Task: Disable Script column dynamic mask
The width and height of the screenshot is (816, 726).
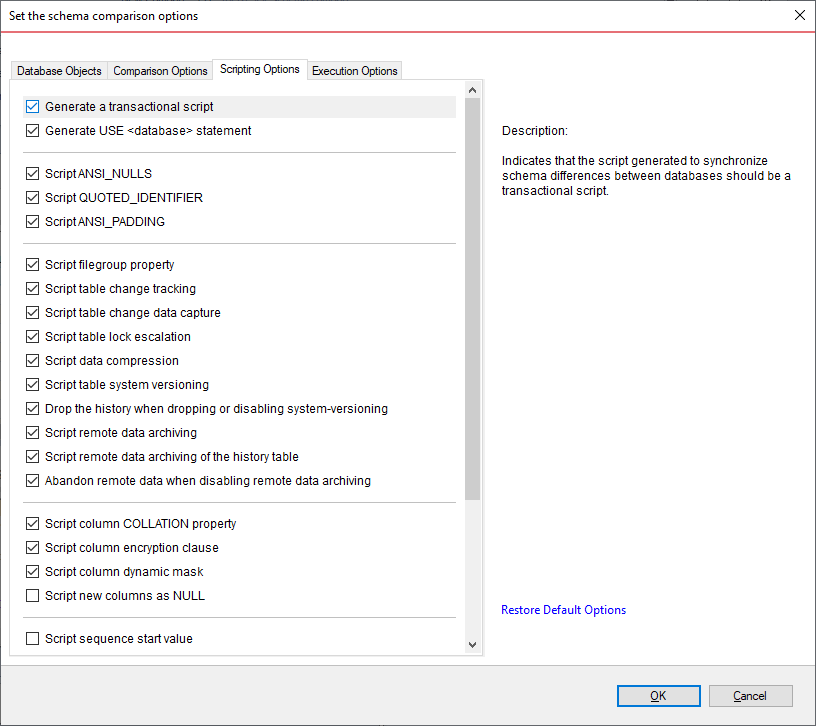Action: [x=33, y=572]
